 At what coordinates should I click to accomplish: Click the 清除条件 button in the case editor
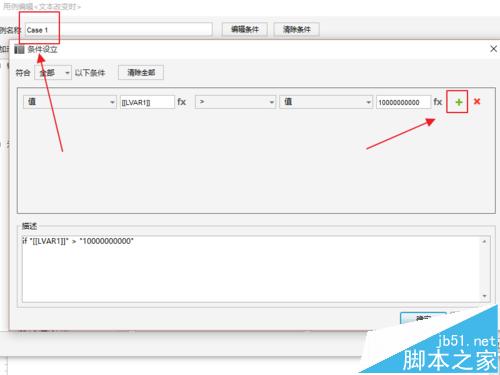(x=297, y=29)
